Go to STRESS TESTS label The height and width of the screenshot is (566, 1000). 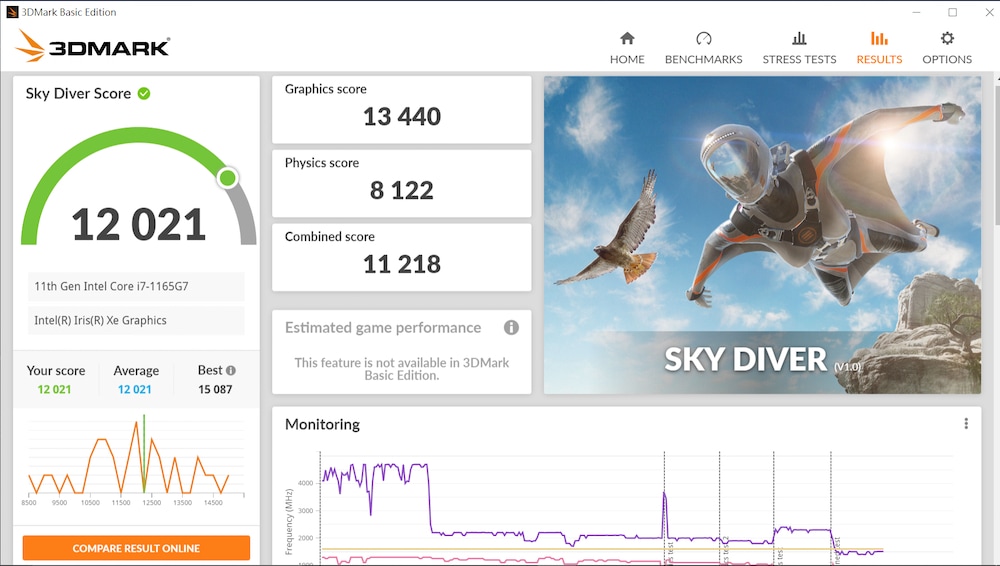[x=799, y=59]
